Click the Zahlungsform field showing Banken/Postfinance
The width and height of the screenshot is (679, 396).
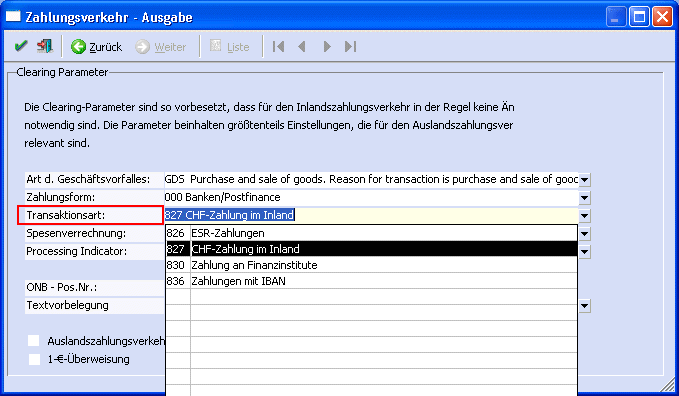click(371, 198)
